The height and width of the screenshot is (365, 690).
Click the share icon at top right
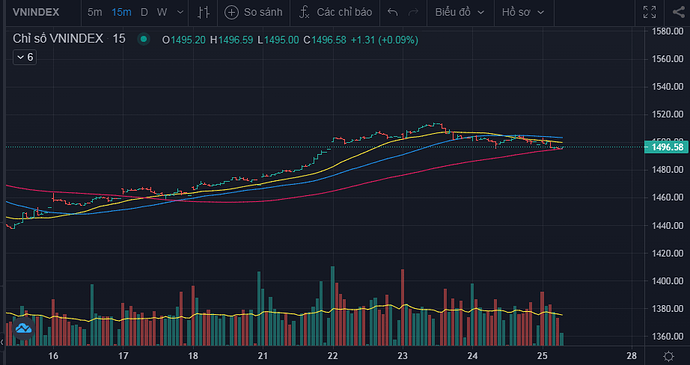click(678, 12)
